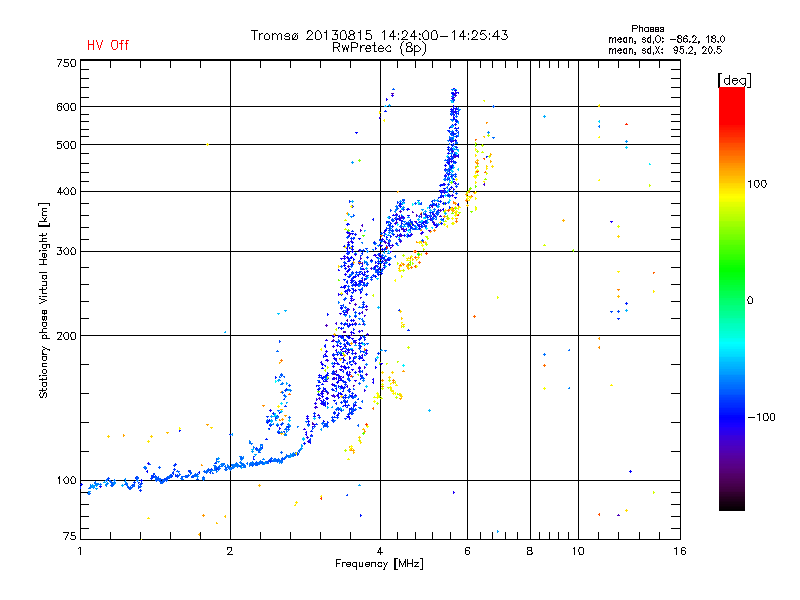Click the 'Phases' header text
The image size is (800, 600).
[x=647, y=29]
